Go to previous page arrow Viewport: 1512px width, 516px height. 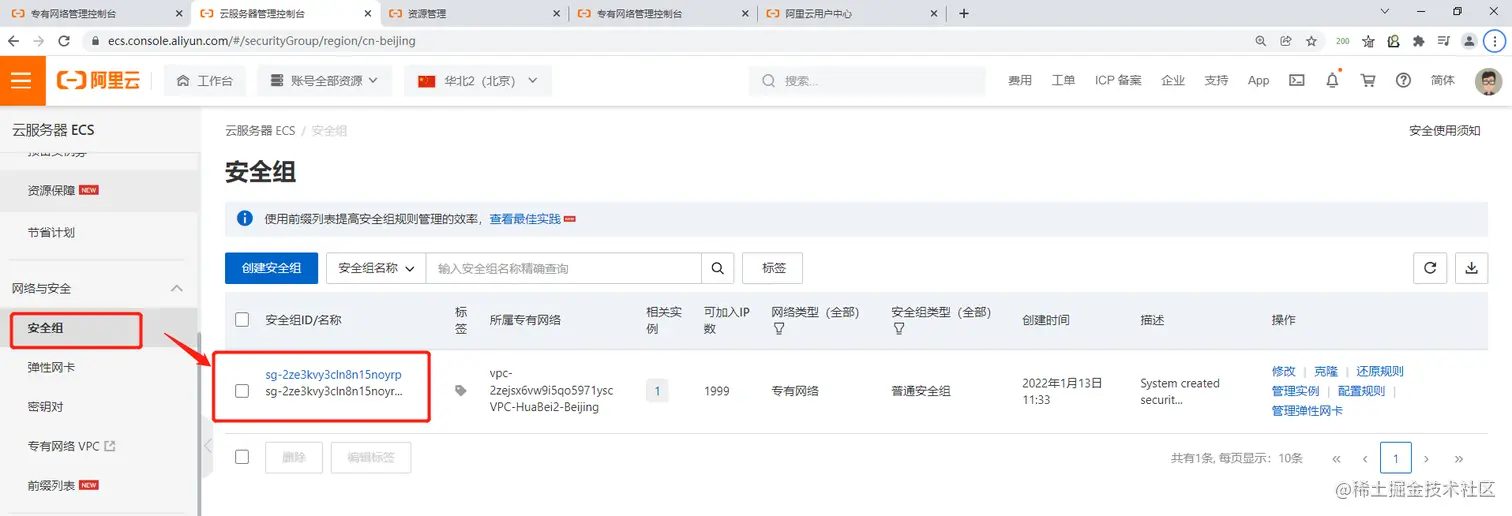click(1365, 458)
